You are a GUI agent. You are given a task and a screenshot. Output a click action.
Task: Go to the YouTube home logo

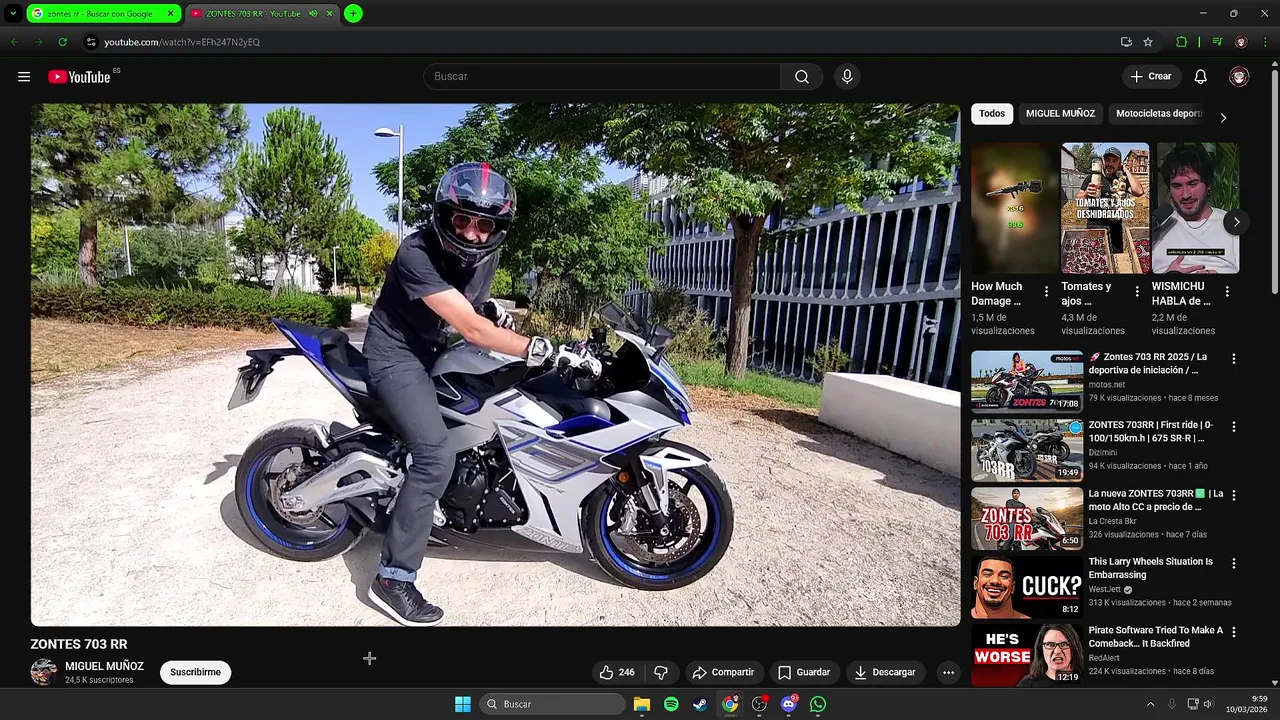79,77
